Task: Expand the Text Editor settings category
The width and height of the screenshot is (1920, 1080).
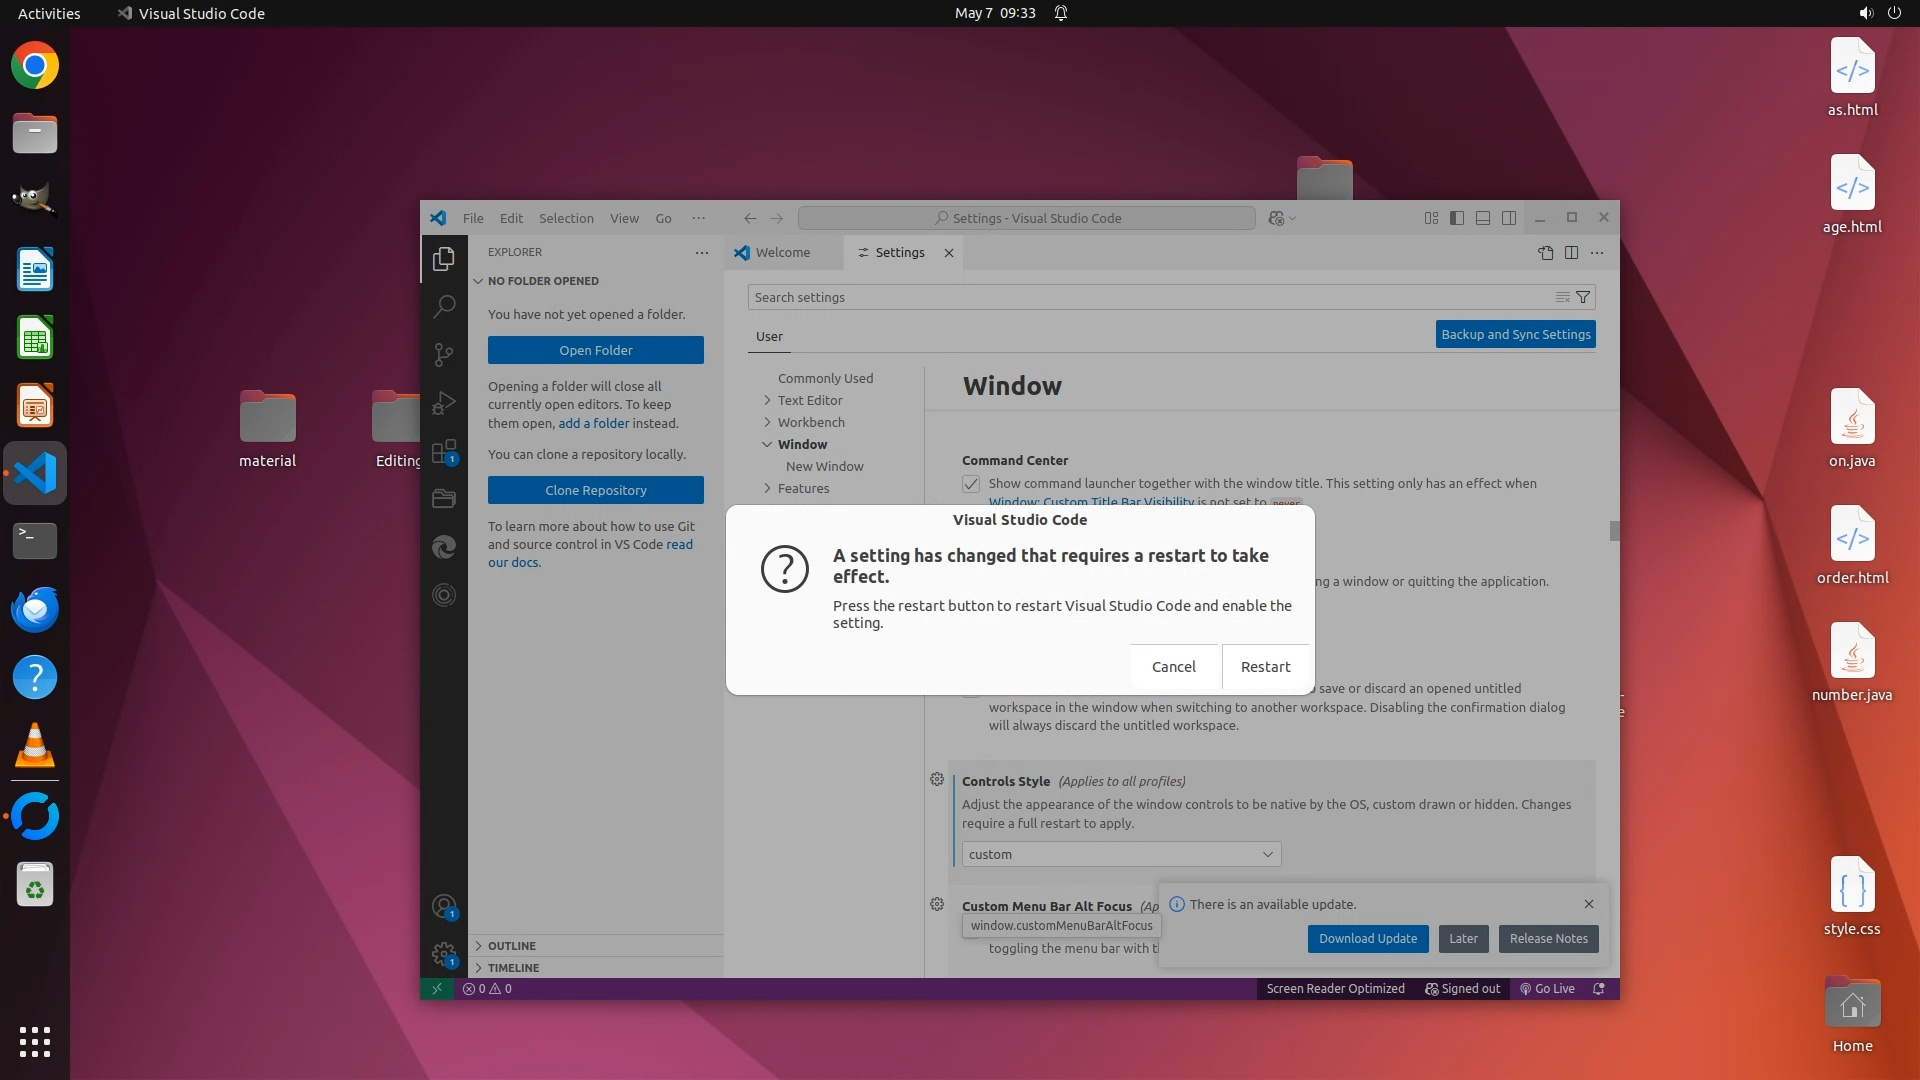Action: [x=809, y=400]
